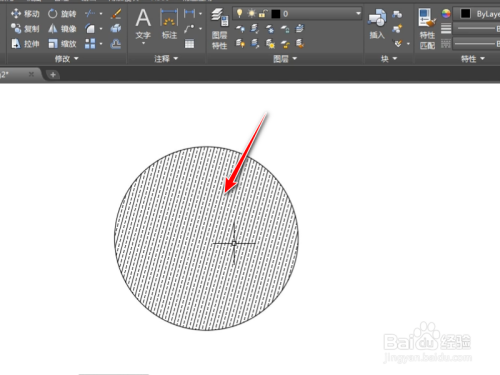This screenshot has height=375, width=500.
Task: Select the Mirror (镜像) tool
Action: point(62,29)
